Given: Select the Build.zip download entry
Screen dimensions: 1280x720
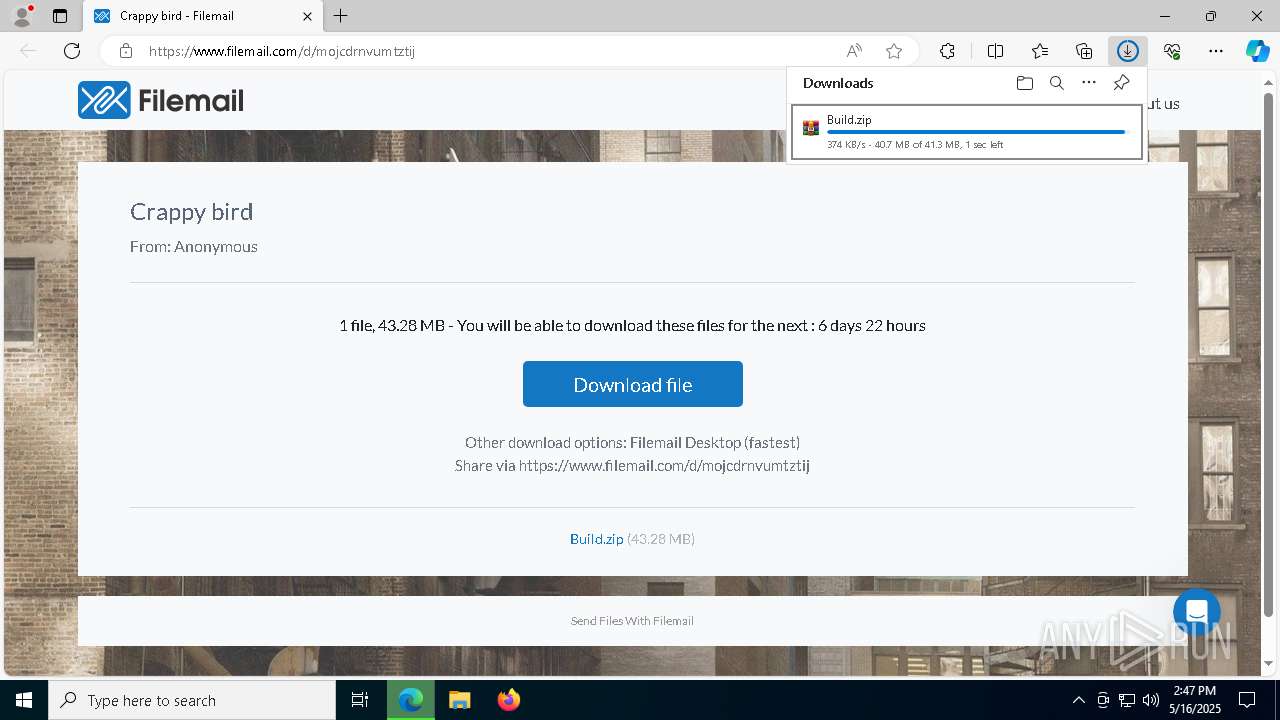Looking at the screenshot, I should click(967, 132).
